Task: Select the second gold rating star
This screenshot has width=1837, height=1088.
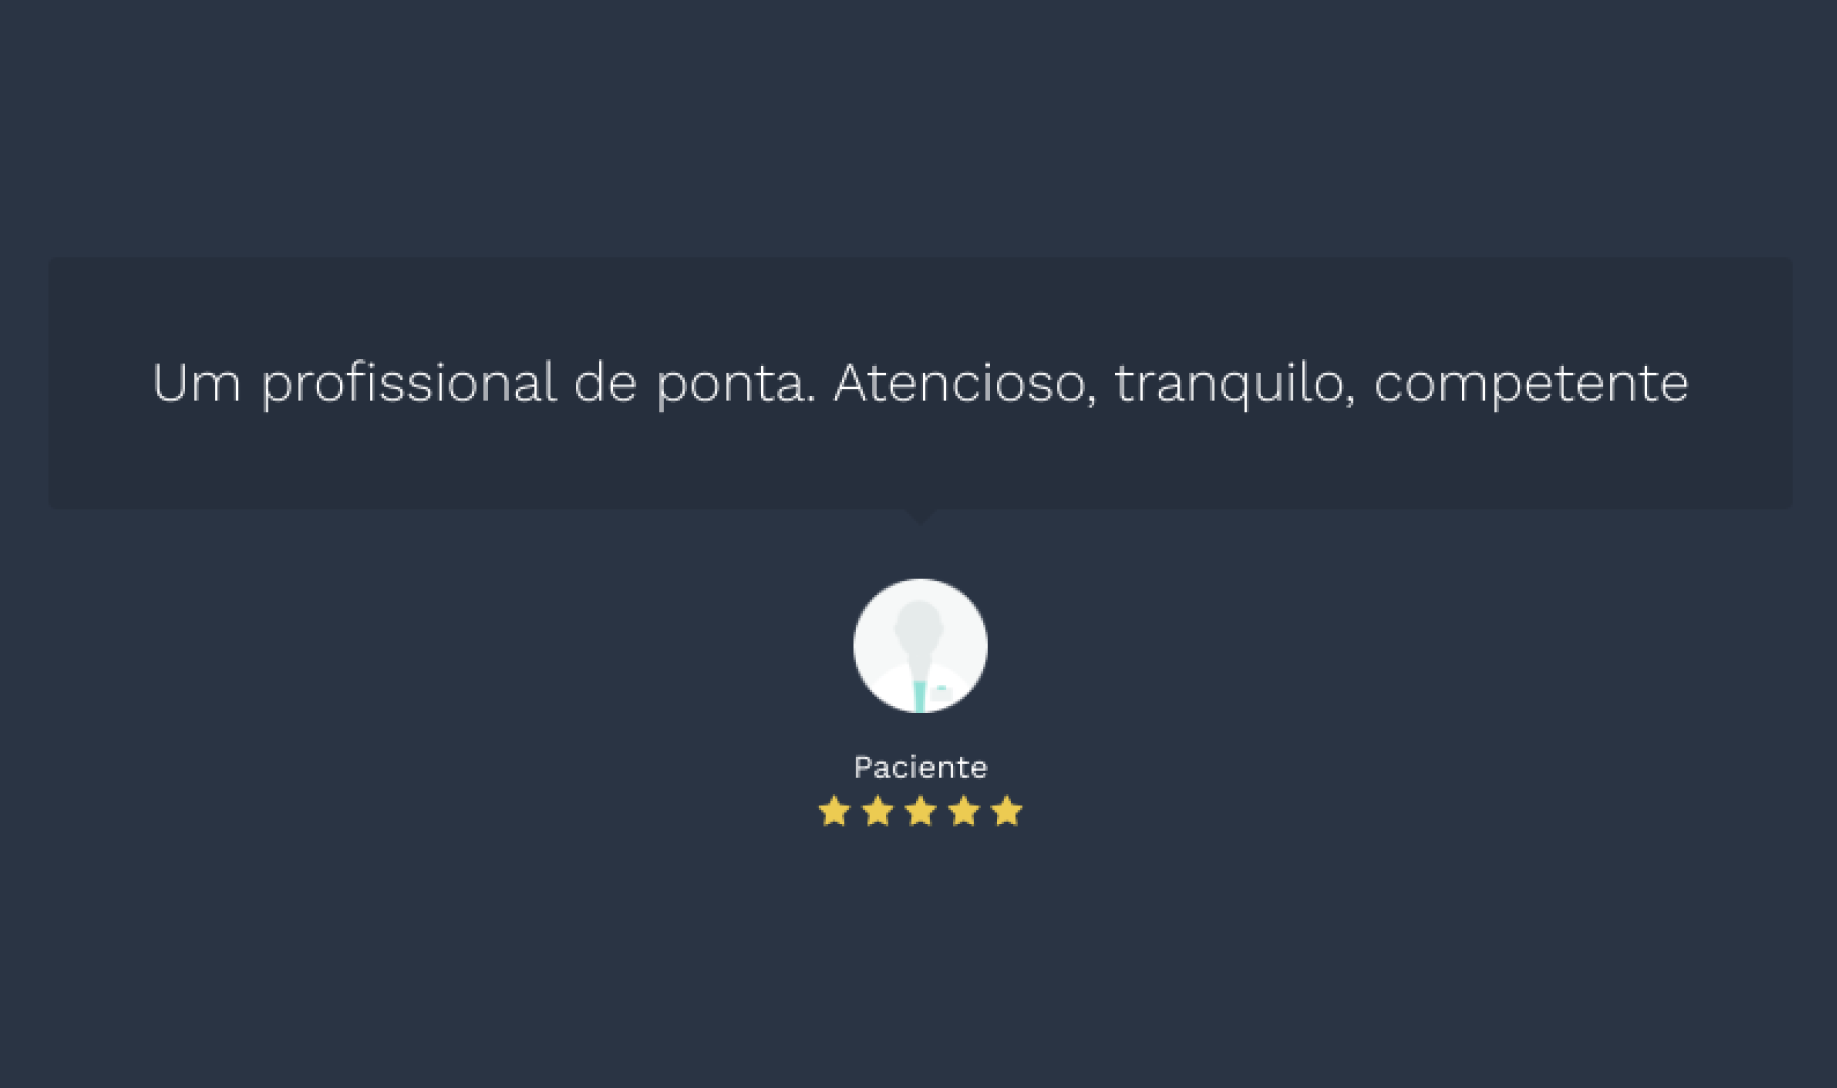Action: pos(877,811)
